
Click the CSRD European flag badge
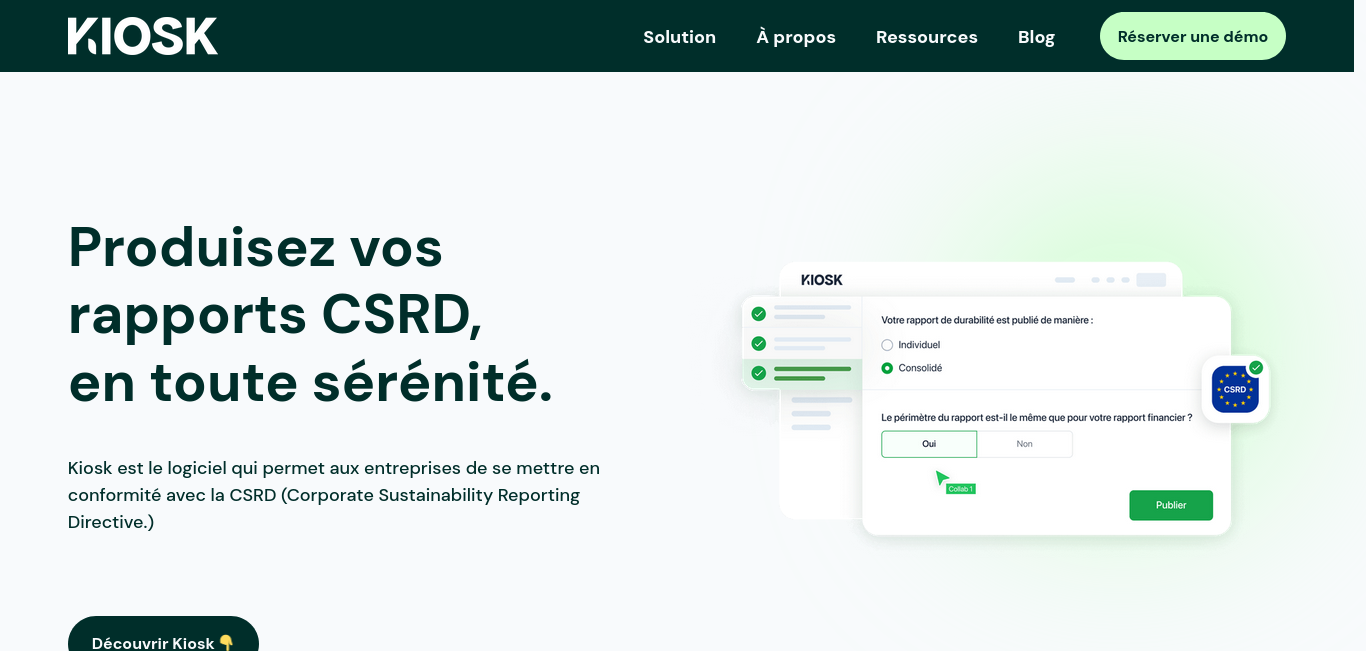pos(1235,389)
